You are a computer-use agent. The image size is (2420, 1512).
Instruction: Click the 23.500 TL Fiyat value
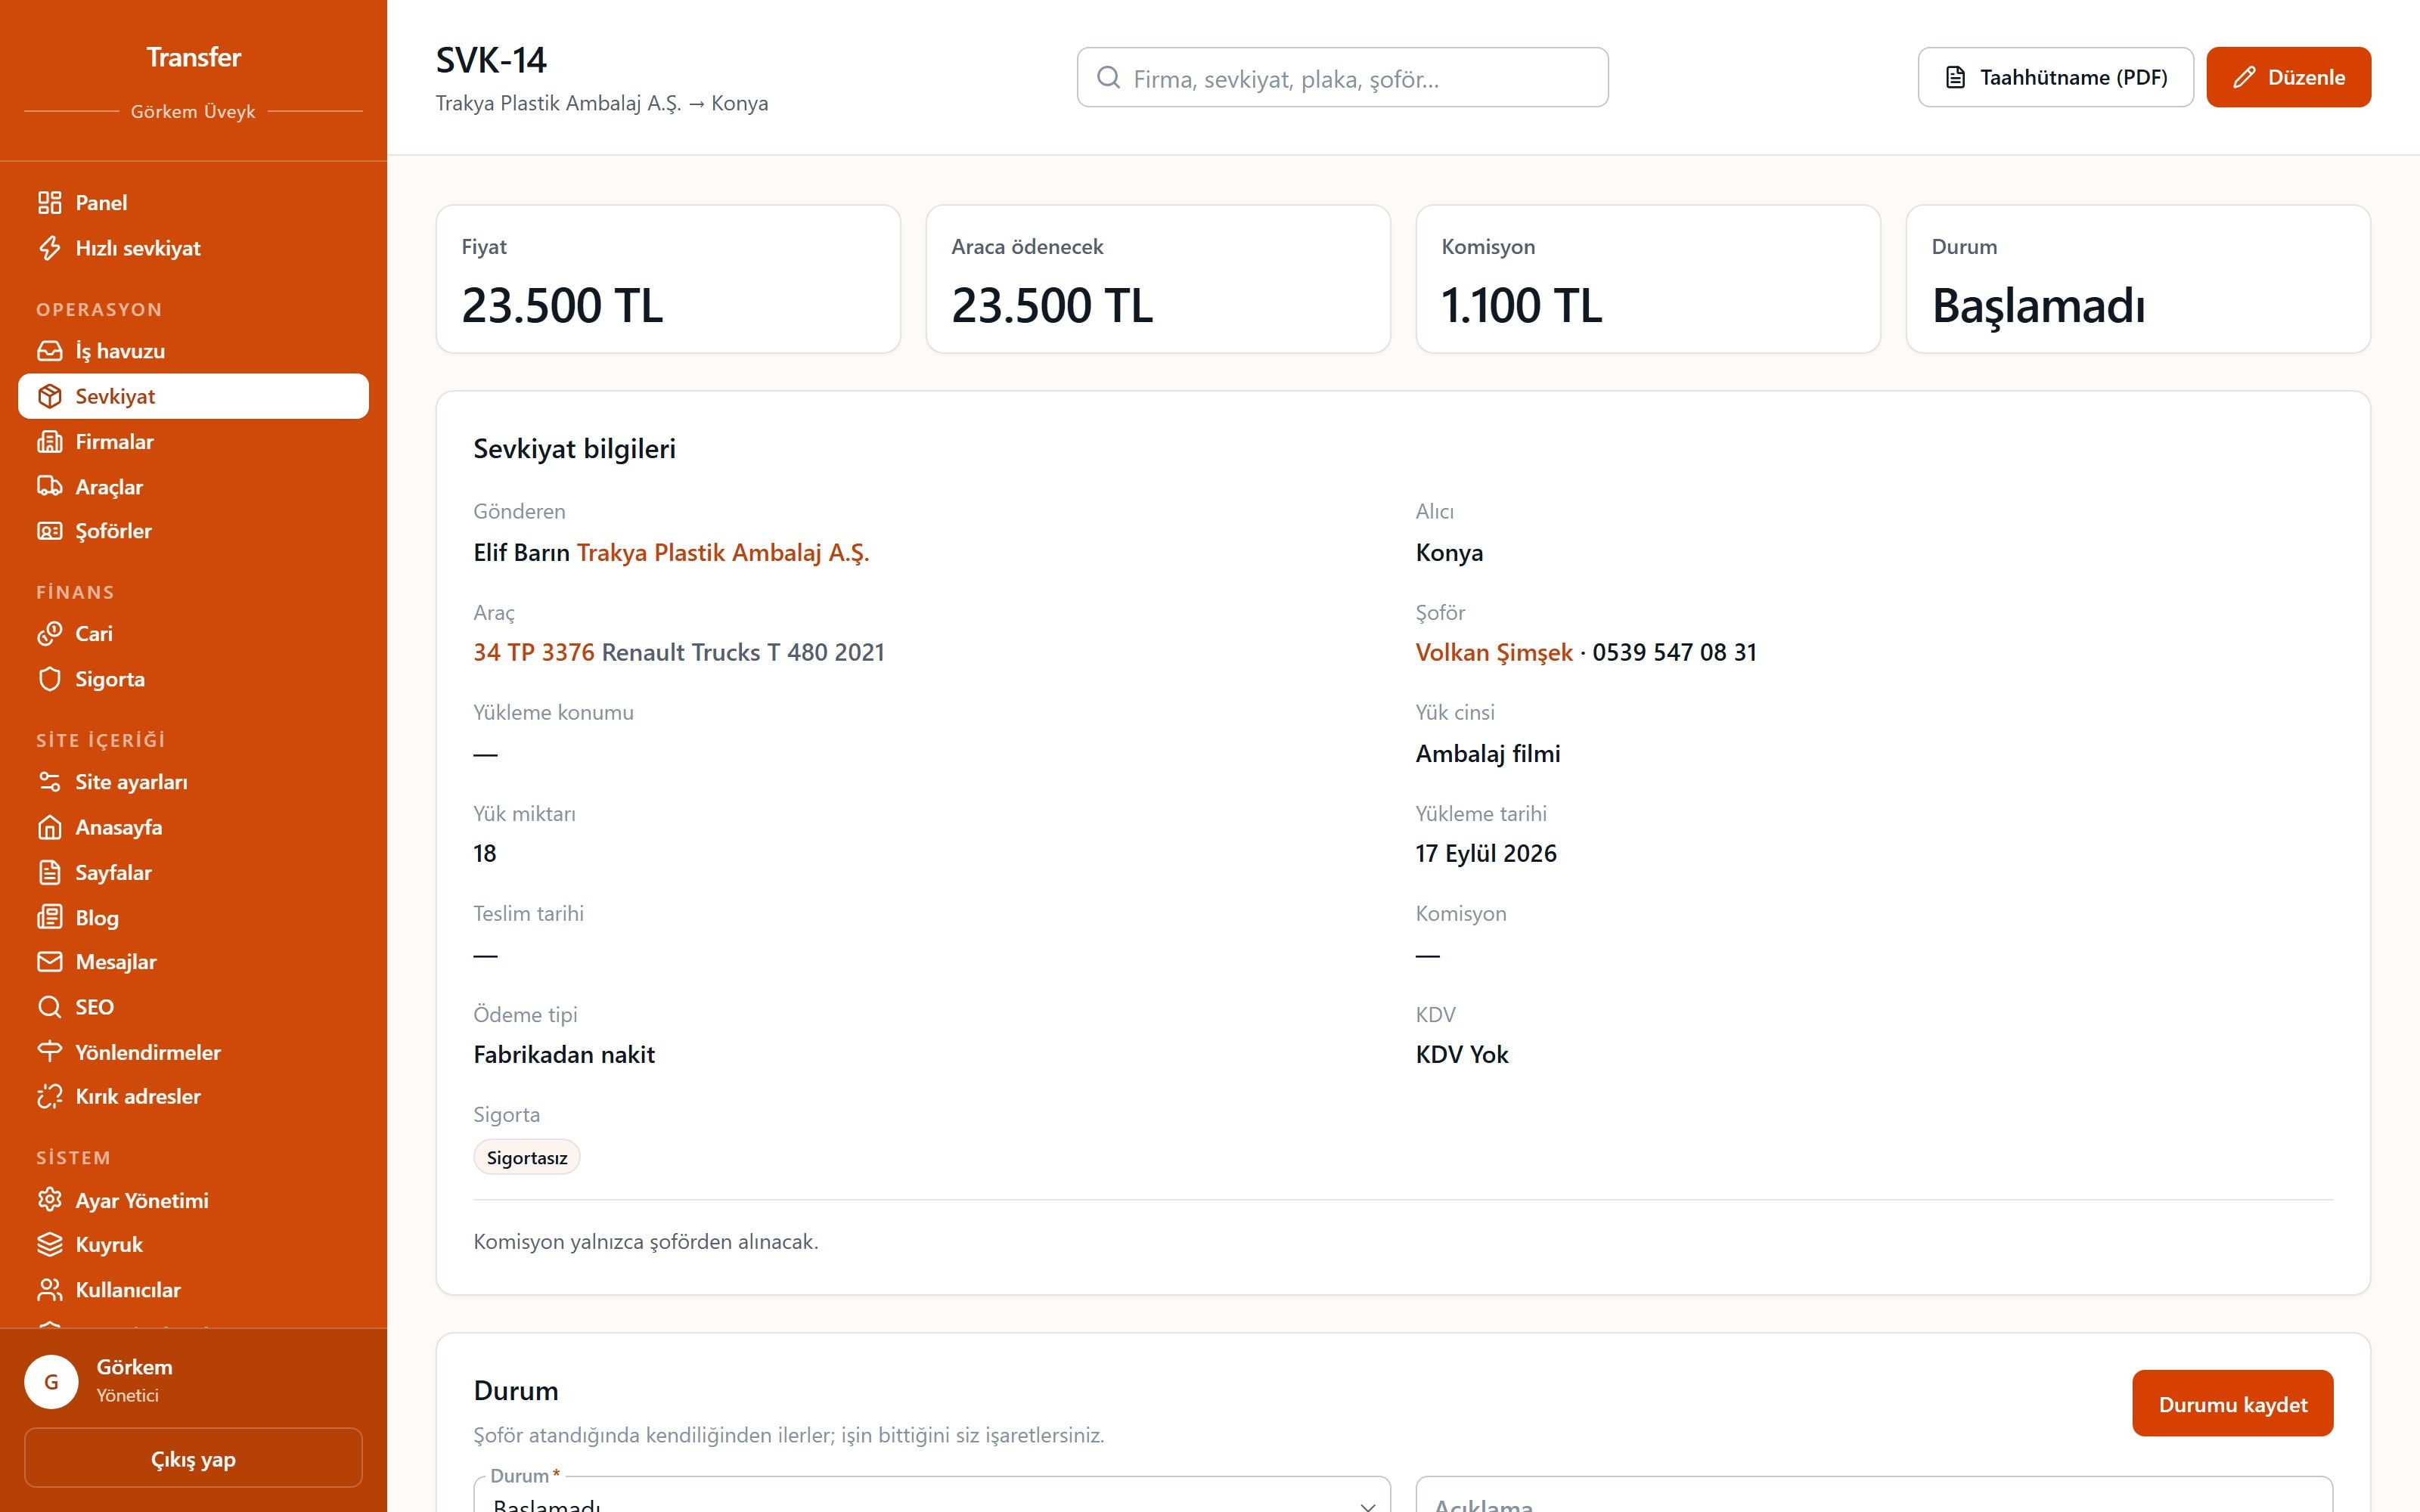562,305
